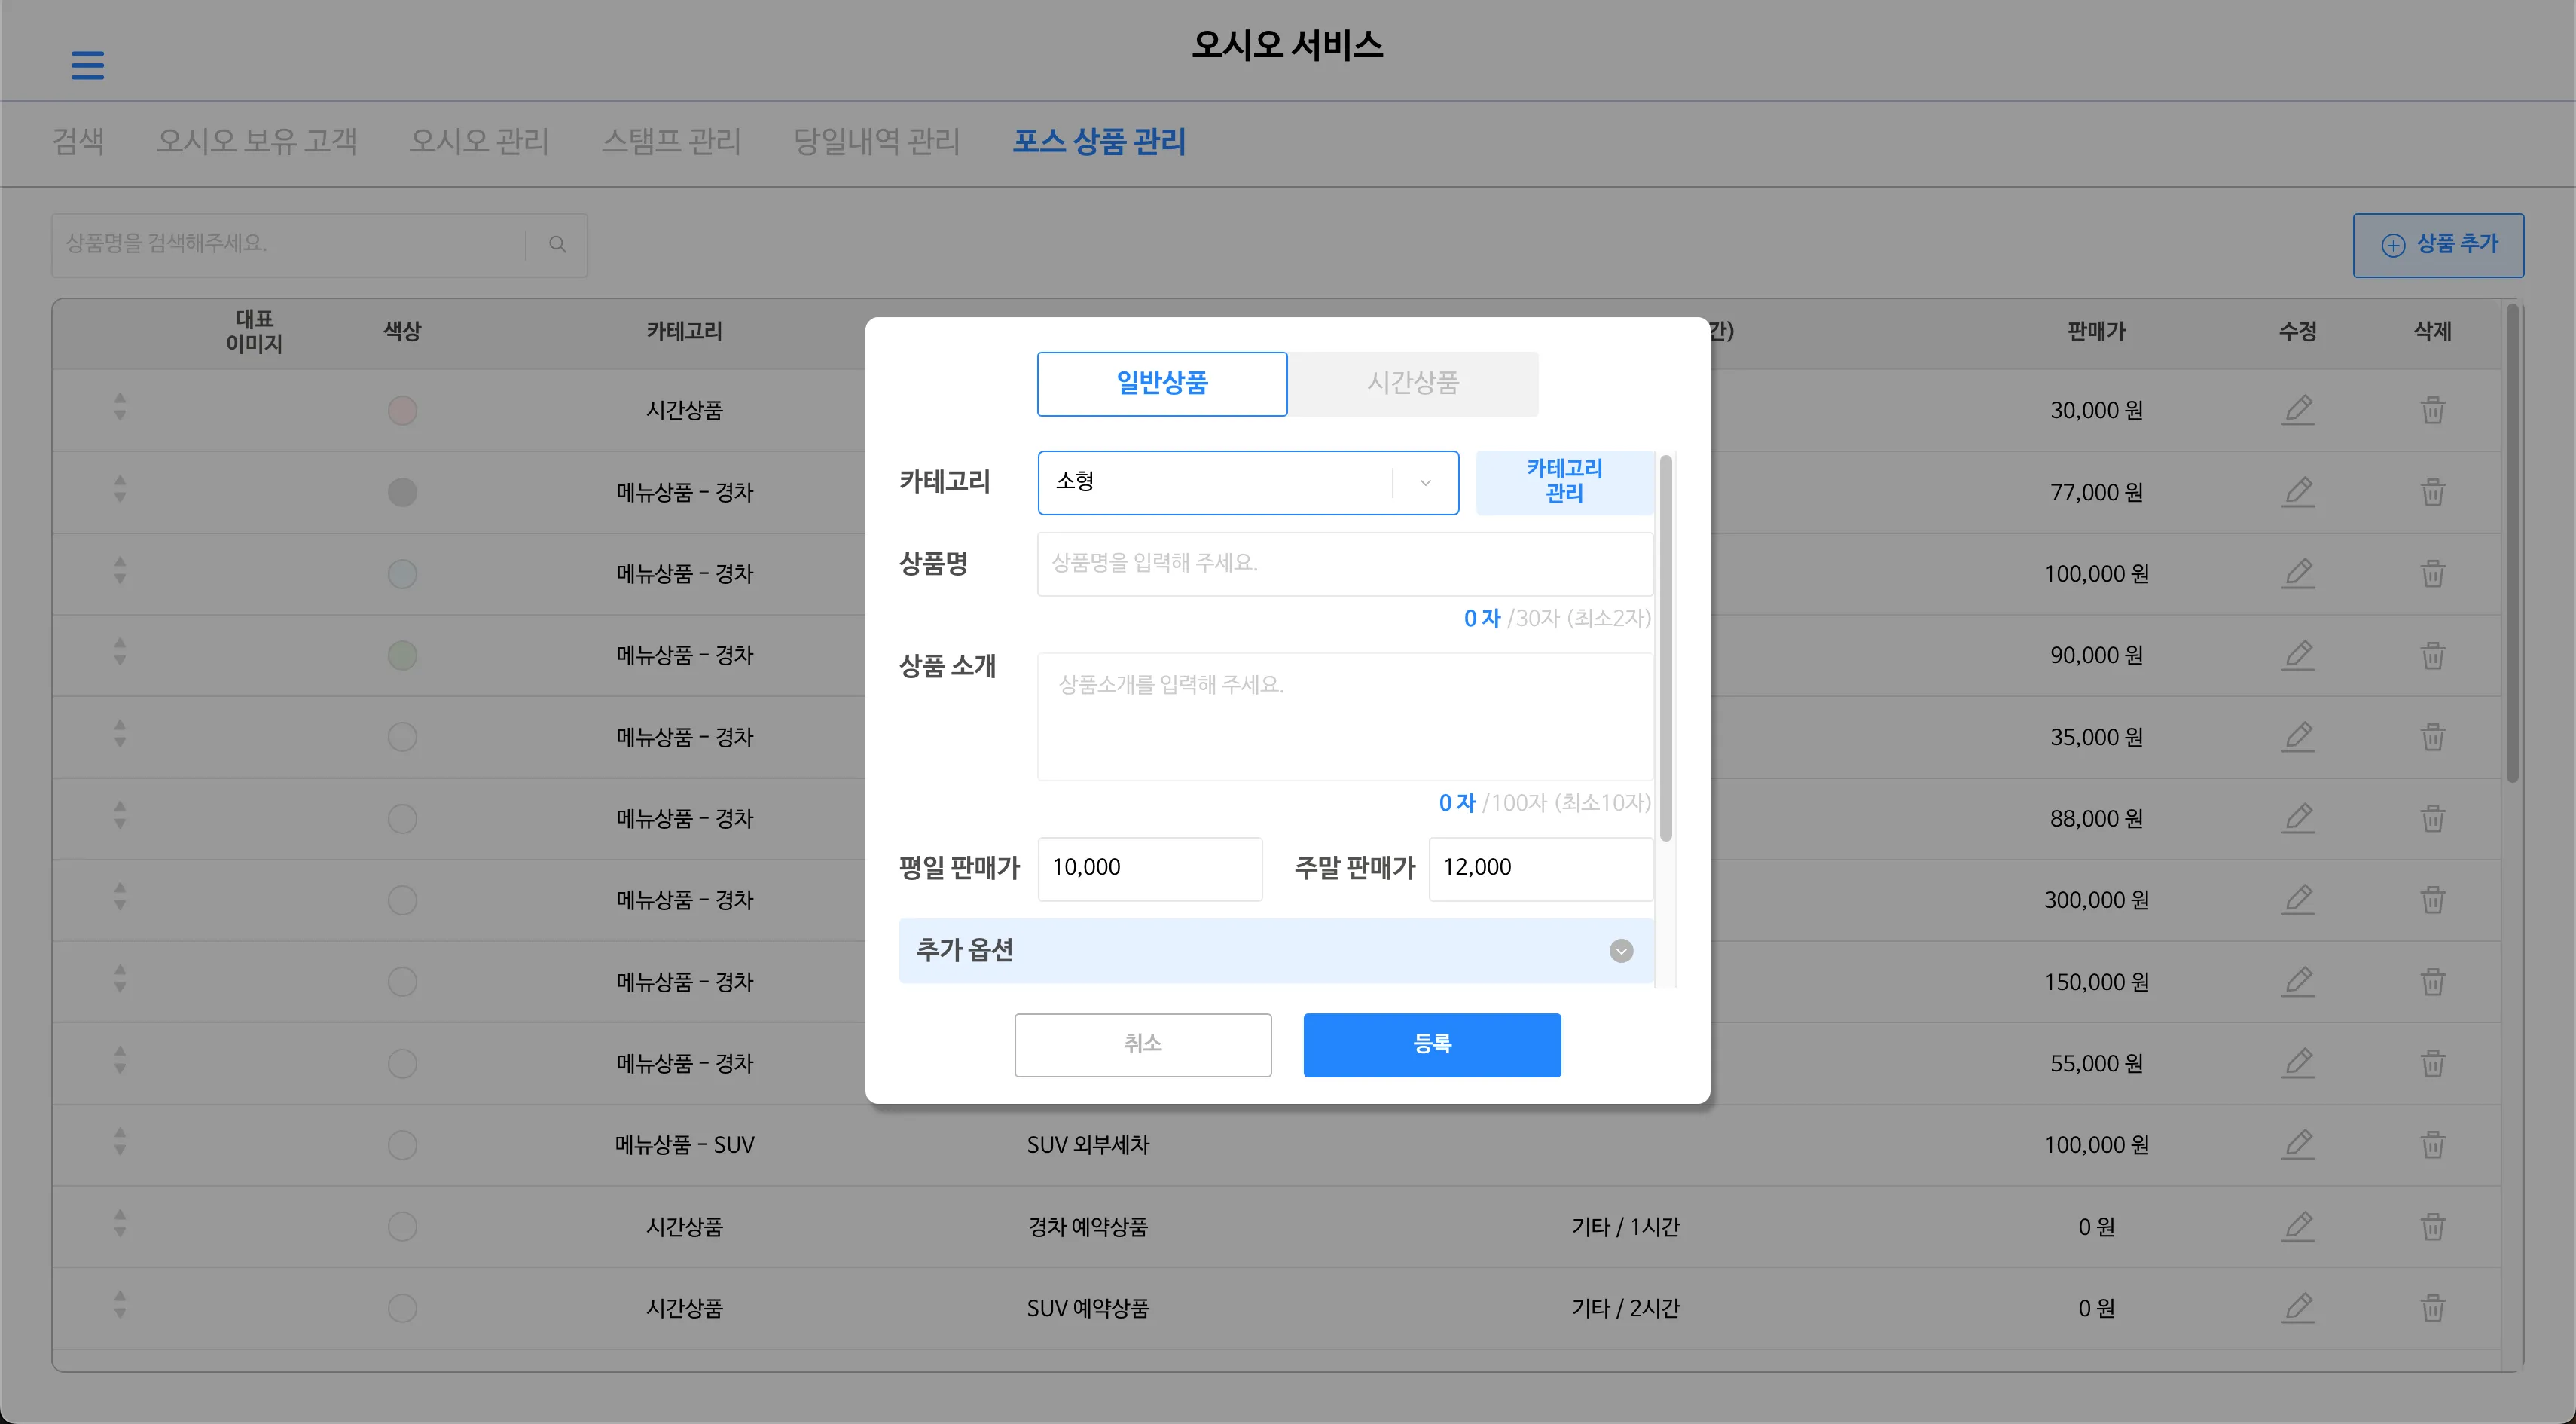
Task: Click edit pencil for 경차 예약상품 row
Action: (2297, 1226)
